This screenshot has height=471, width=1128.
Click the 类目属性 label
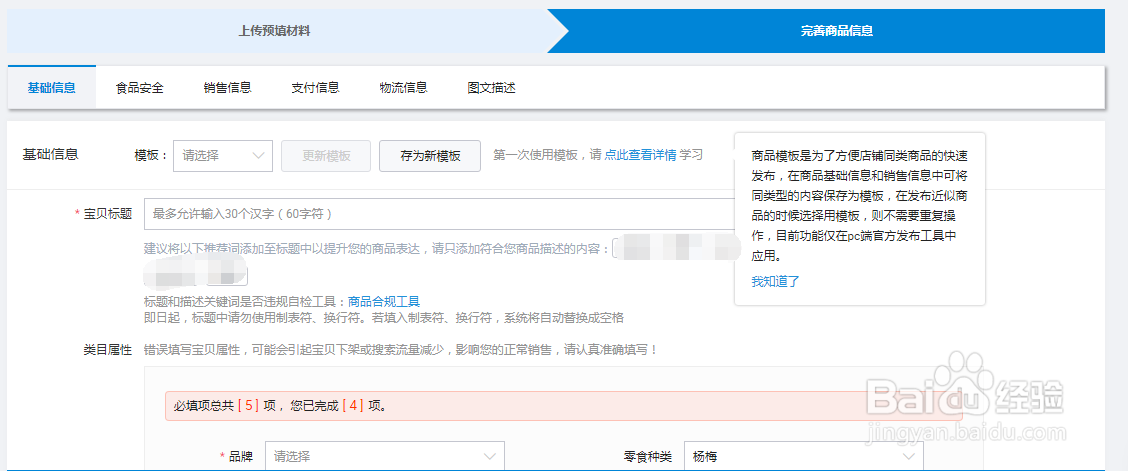coord(108,350)
